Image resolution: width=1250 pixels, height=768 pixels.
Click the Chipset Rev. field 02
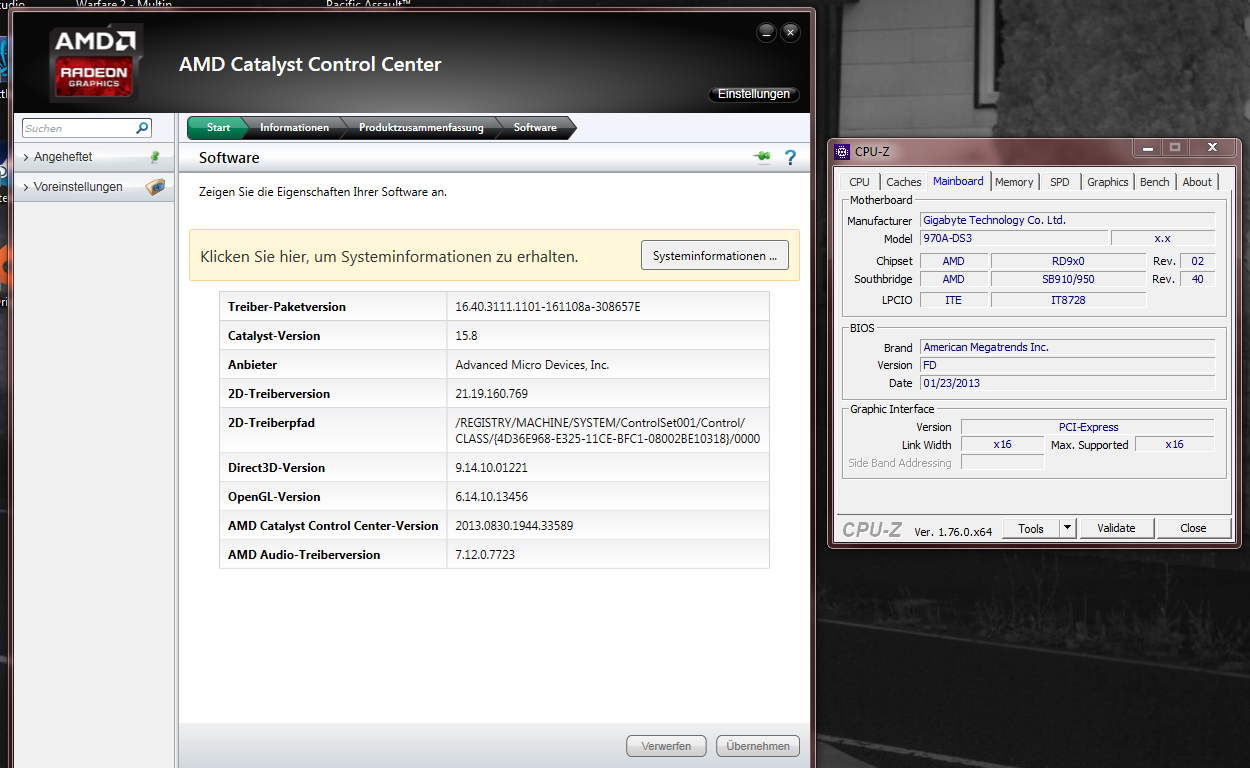(x=1197, y=261)
